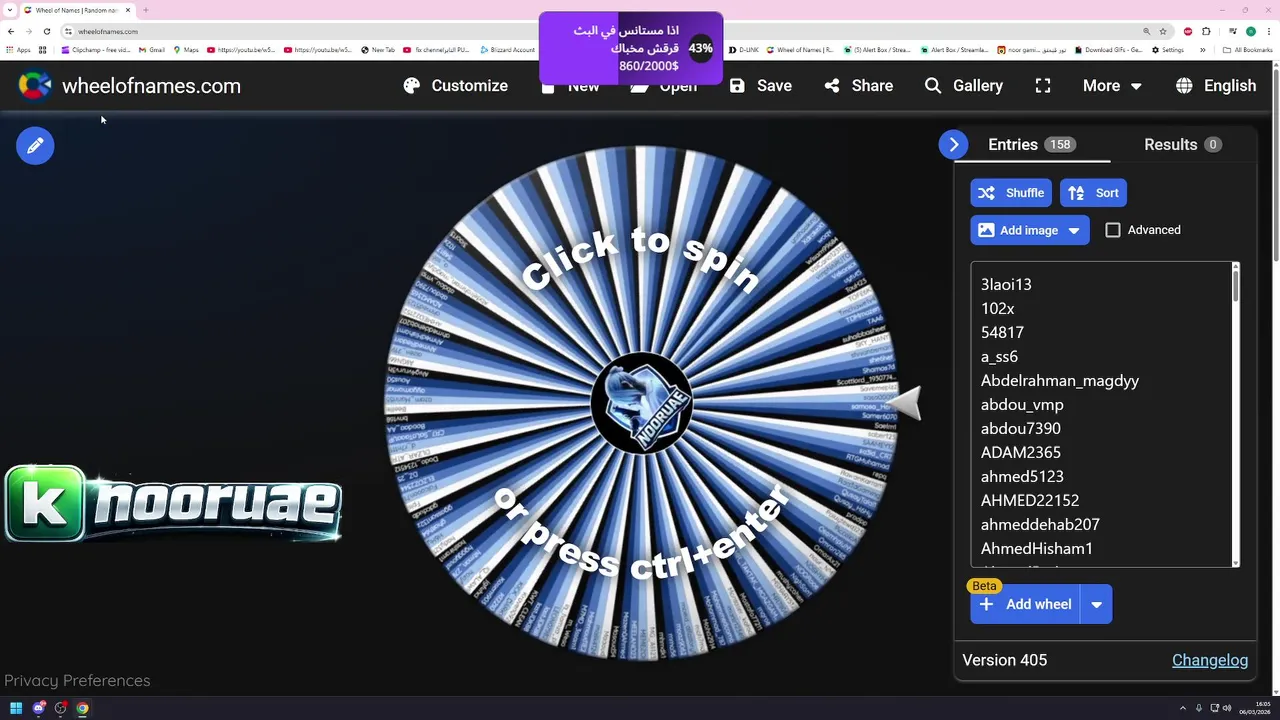This screenshot has height=720, width=1280.
Task: Click the blue pencil edit button
Action: point(35,146)
